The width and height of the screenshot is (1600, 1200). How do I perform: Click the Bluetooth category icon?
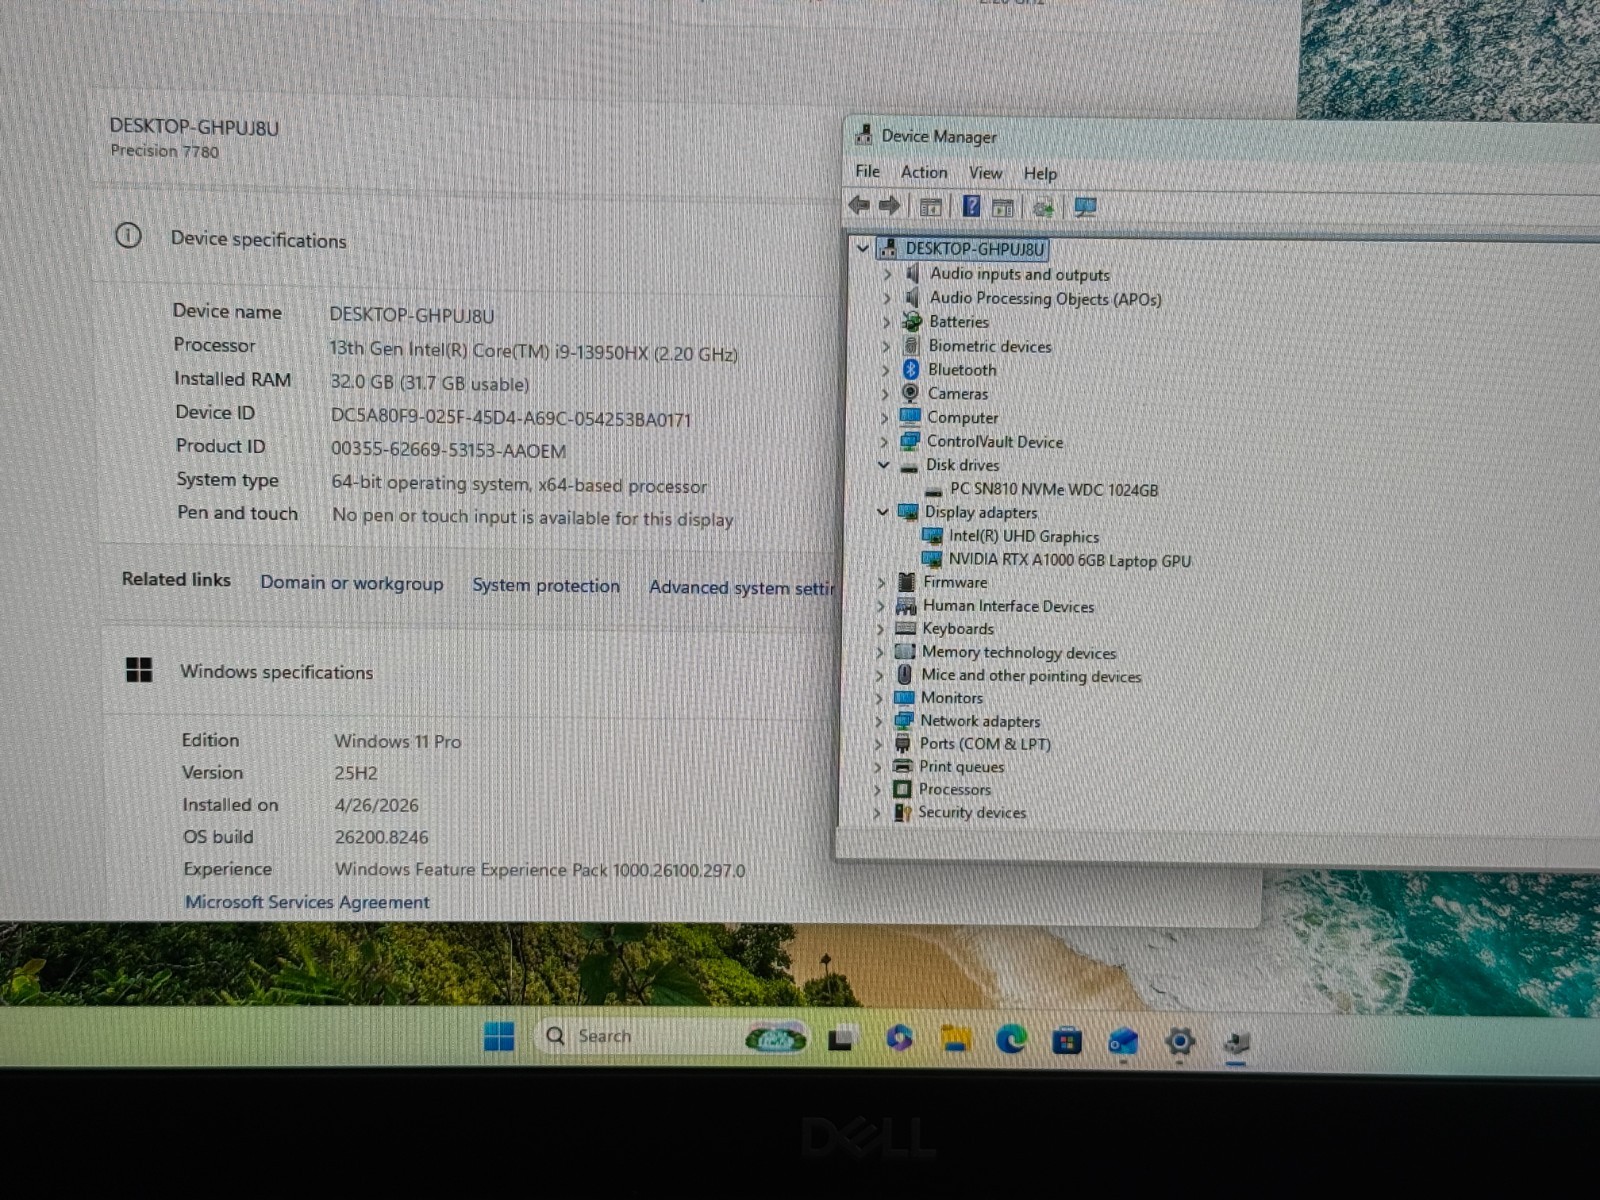click(910, 369)
